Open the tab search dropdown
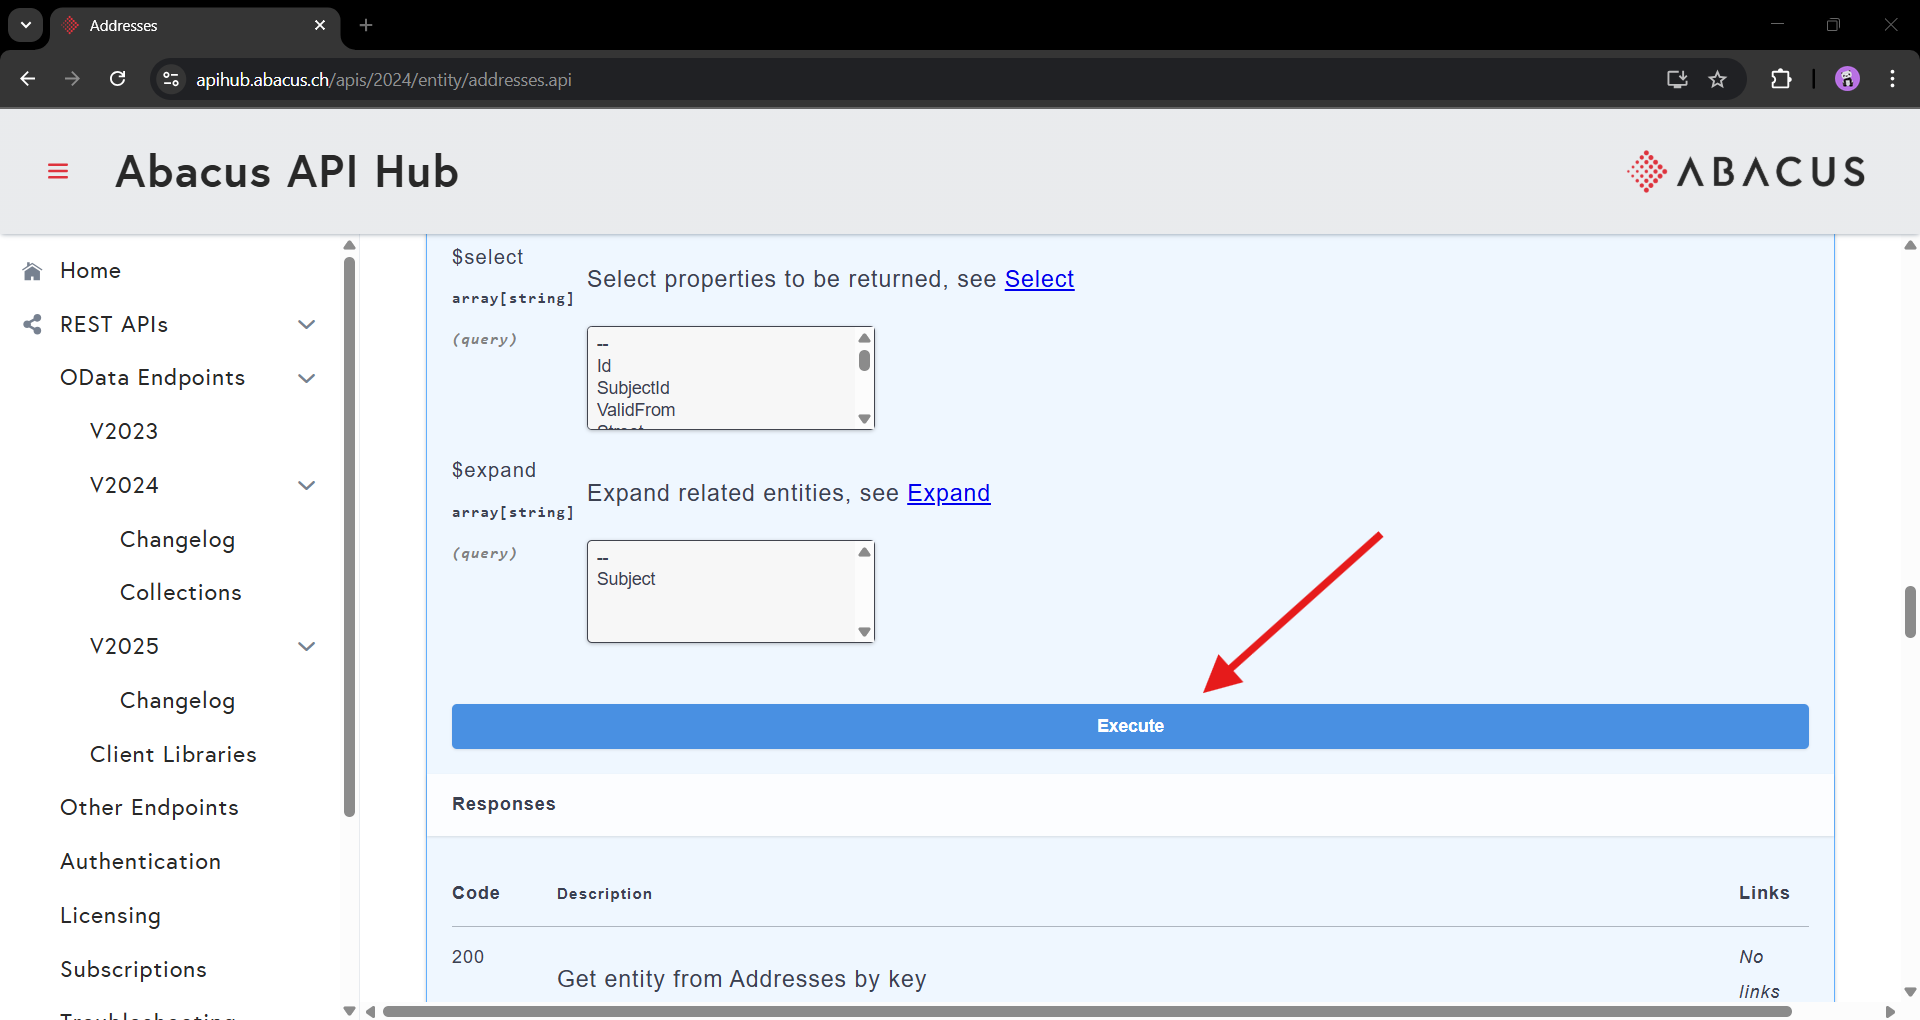Viewport: 1920px width, 1020px height. click(x=26, y=25)
